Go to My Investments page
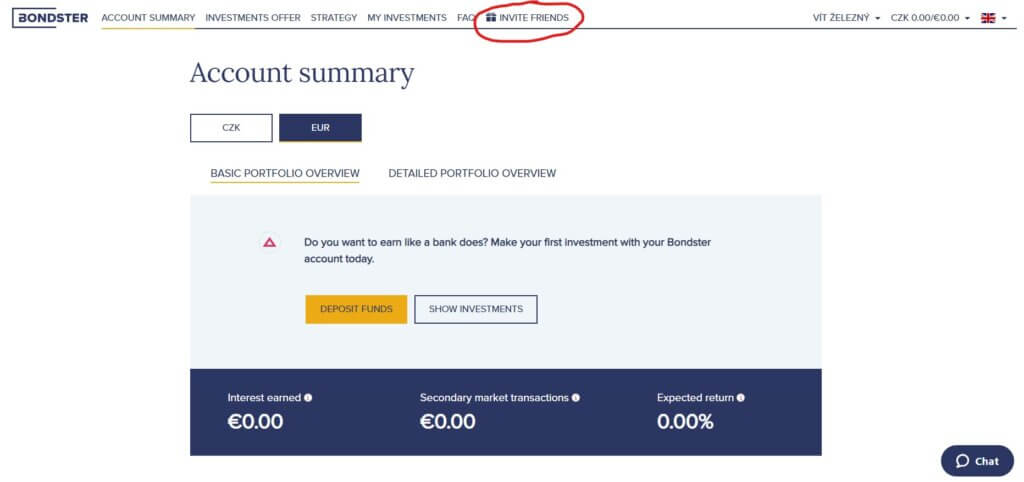 pyautogui.click(x=407, y=18)
